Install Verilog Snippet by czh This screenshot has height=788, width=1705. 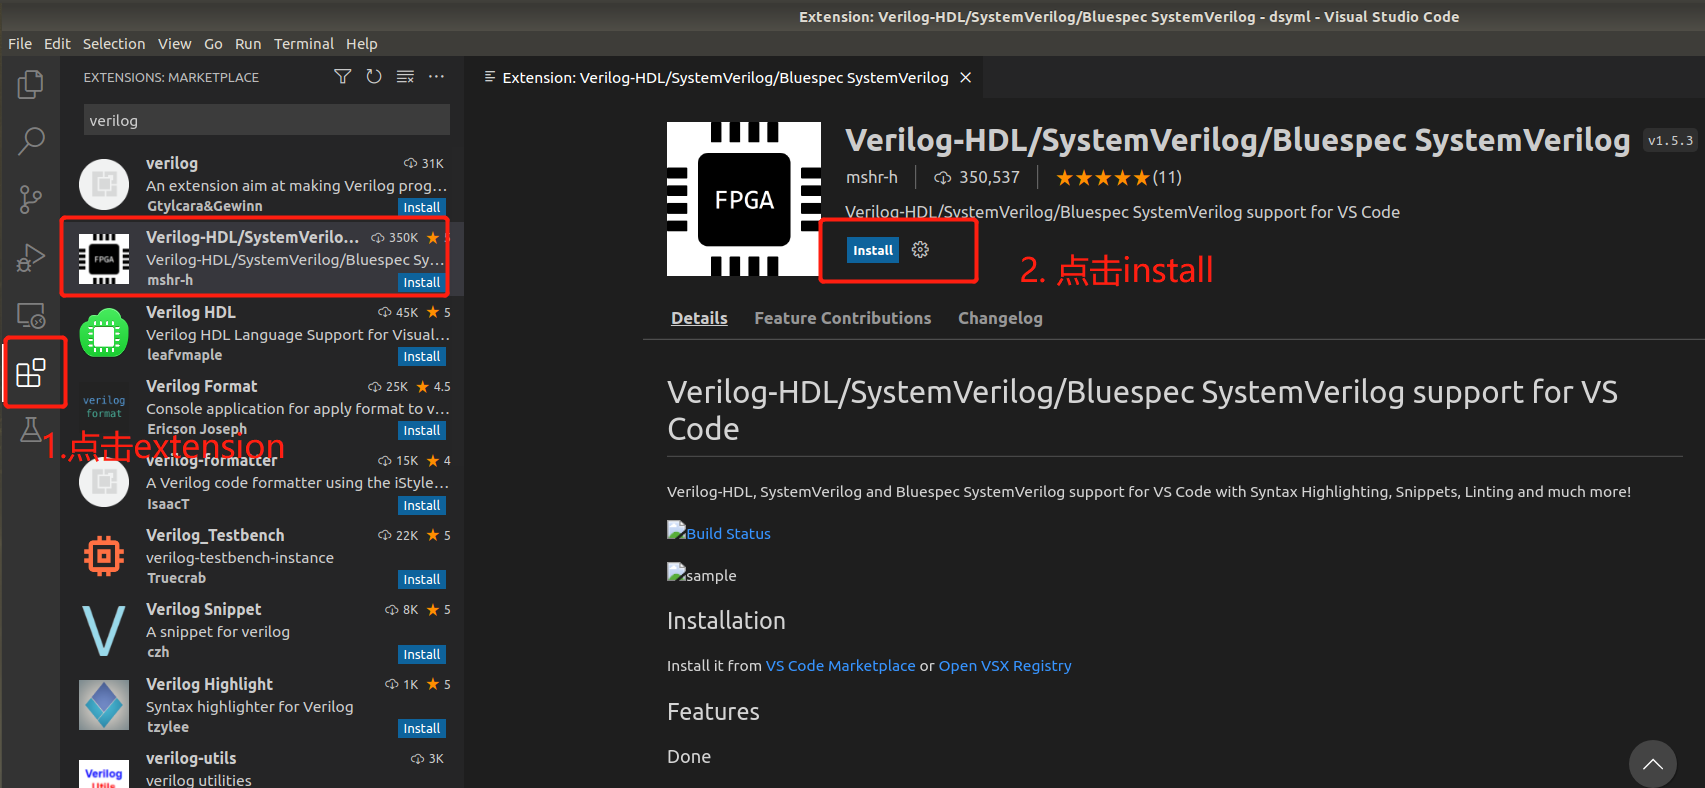click(x=421, y=654)
